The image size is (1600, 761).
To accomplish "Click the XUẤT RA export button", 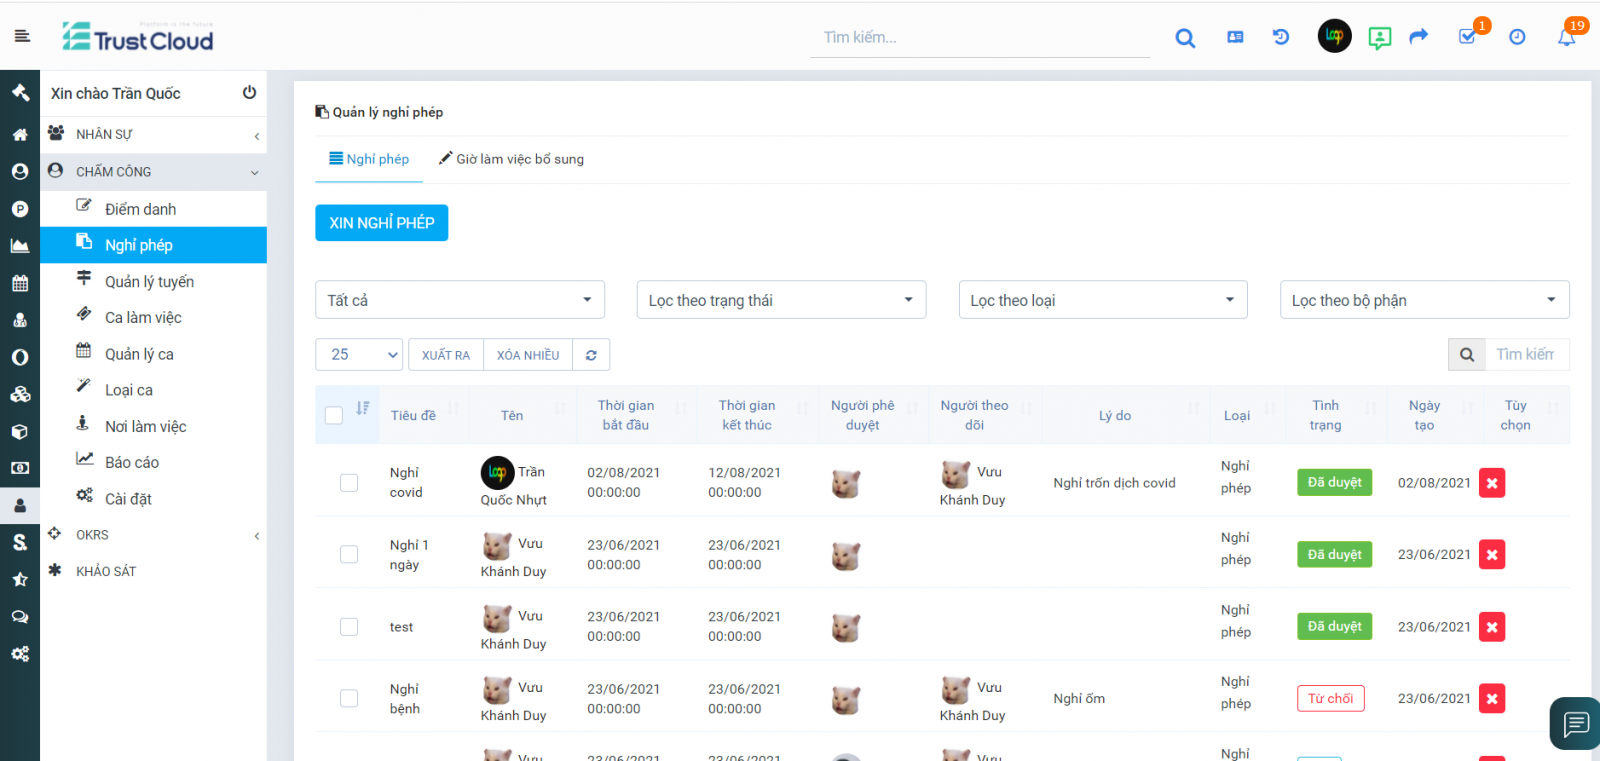I will [x=445, y=355].
